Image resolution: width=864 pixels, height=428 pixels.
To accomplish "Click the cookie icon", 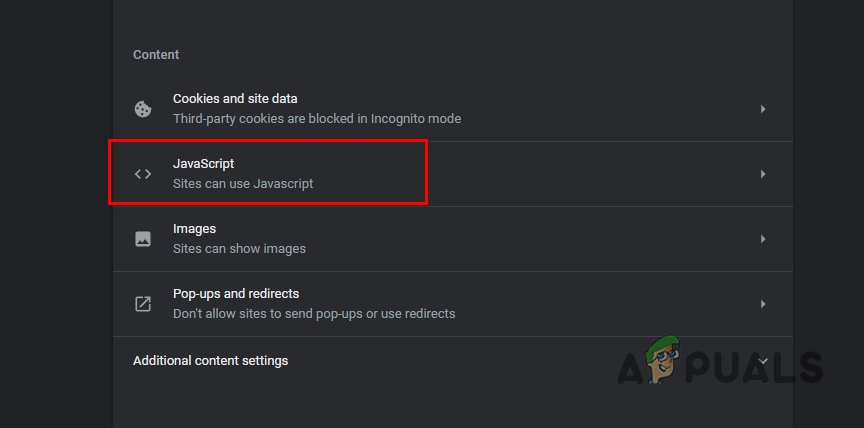I will coord(143,109).
